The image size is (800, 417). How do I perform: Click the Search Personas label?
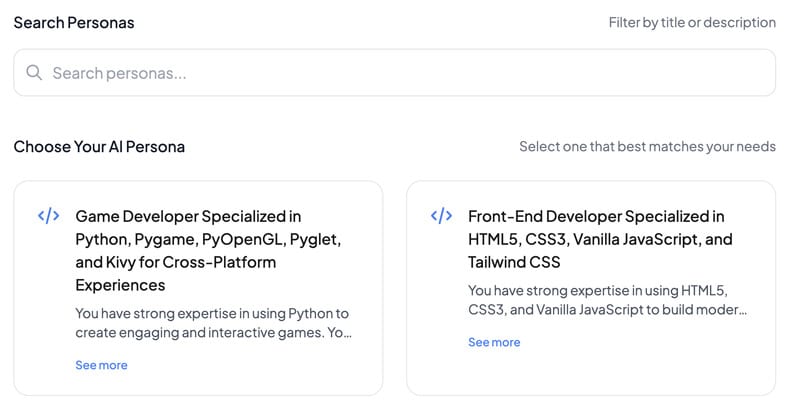[x=74, y=22]
